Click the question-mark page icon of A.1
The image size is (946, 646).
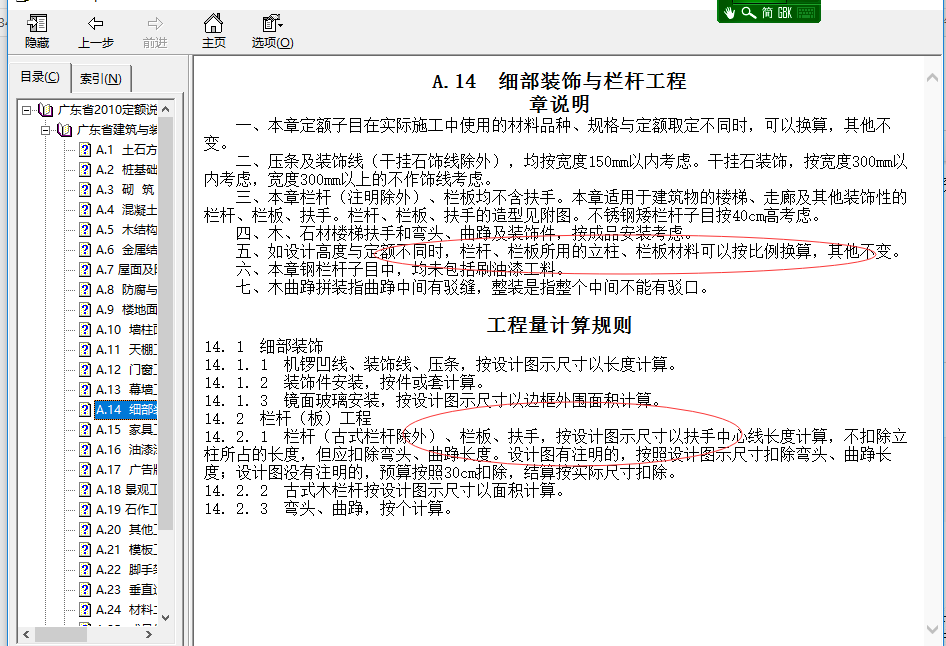point(85,150)
